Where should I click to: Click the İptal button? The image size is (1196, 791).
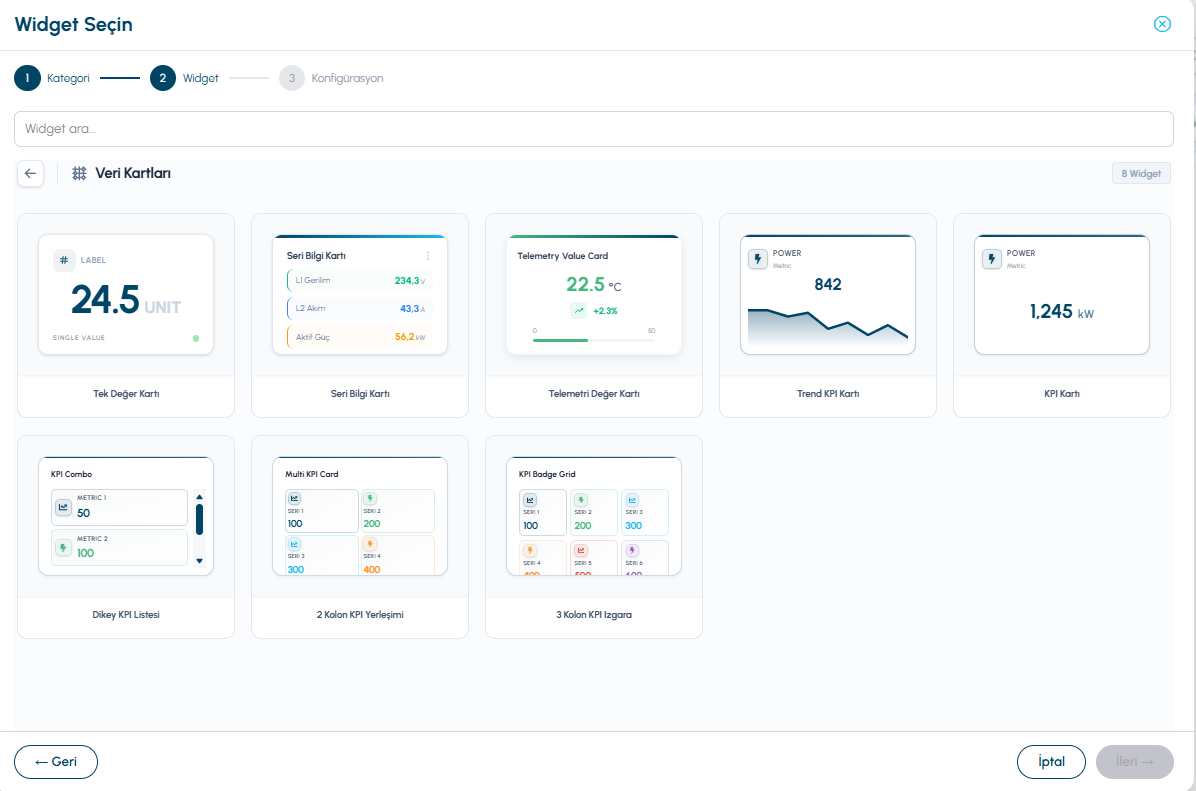click(x=1051, y=762)
